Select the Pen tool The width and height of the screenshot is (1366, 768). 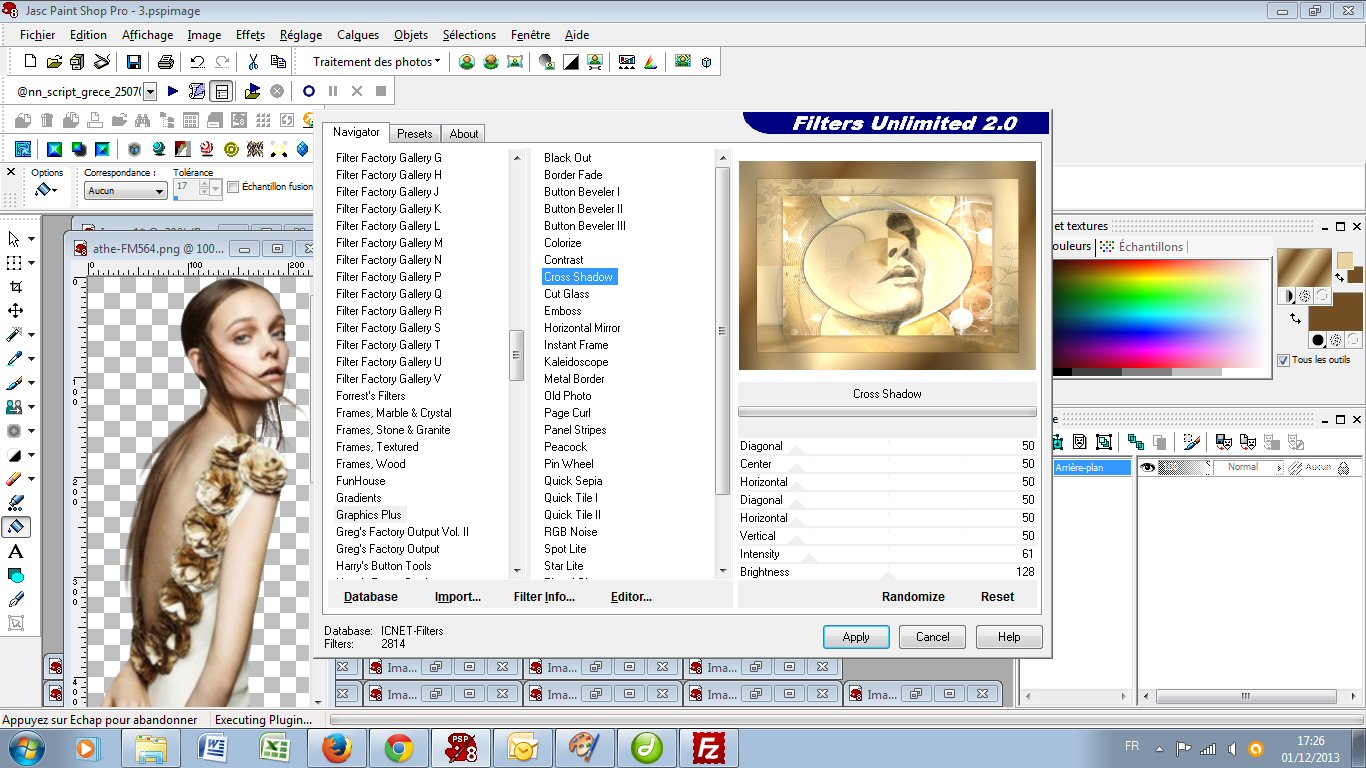14,599
